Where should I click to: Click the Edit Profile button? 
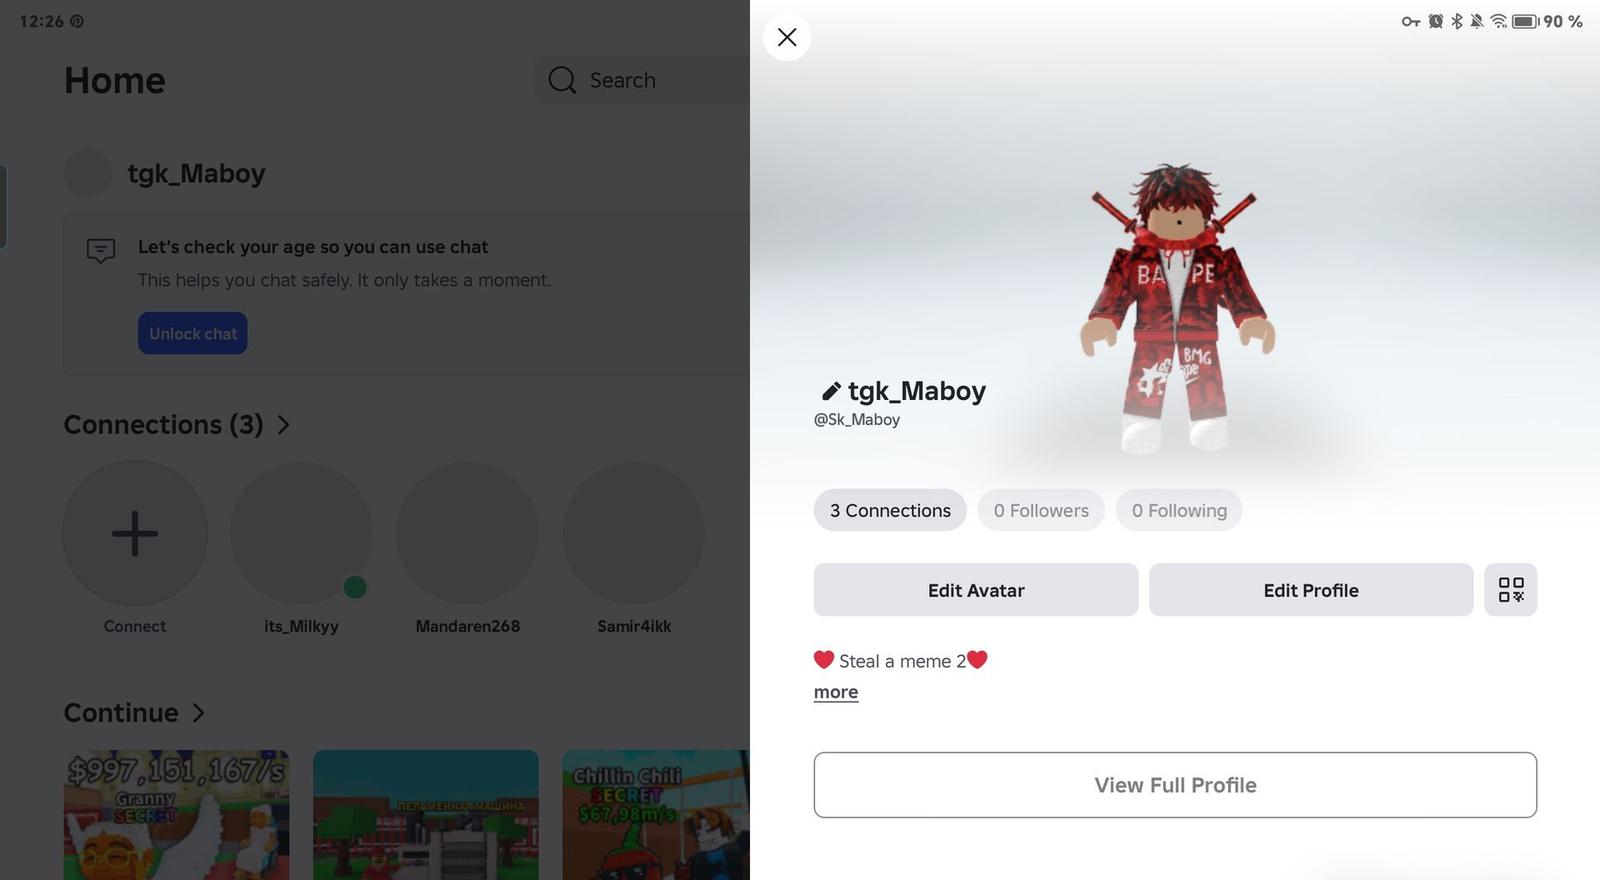point(1311,590)
